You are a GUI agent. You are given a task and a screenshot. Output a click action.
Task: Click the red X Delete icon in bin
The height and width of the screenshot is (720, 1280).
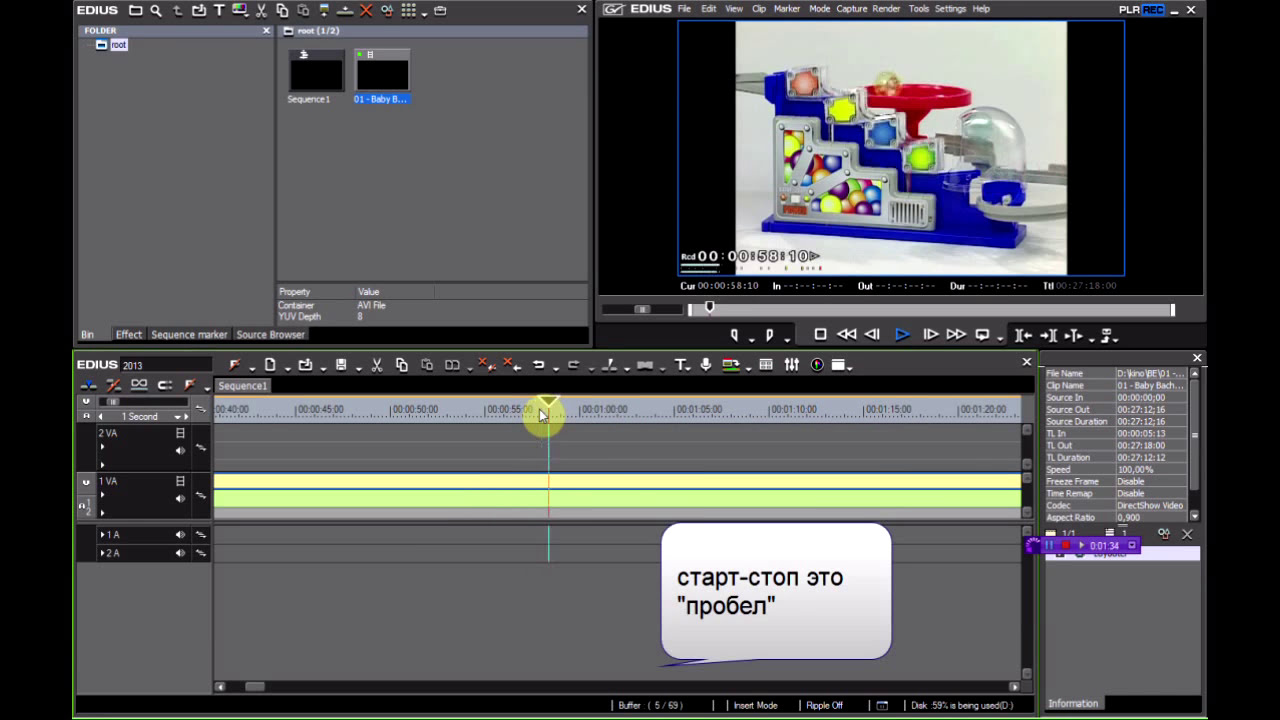366,10
